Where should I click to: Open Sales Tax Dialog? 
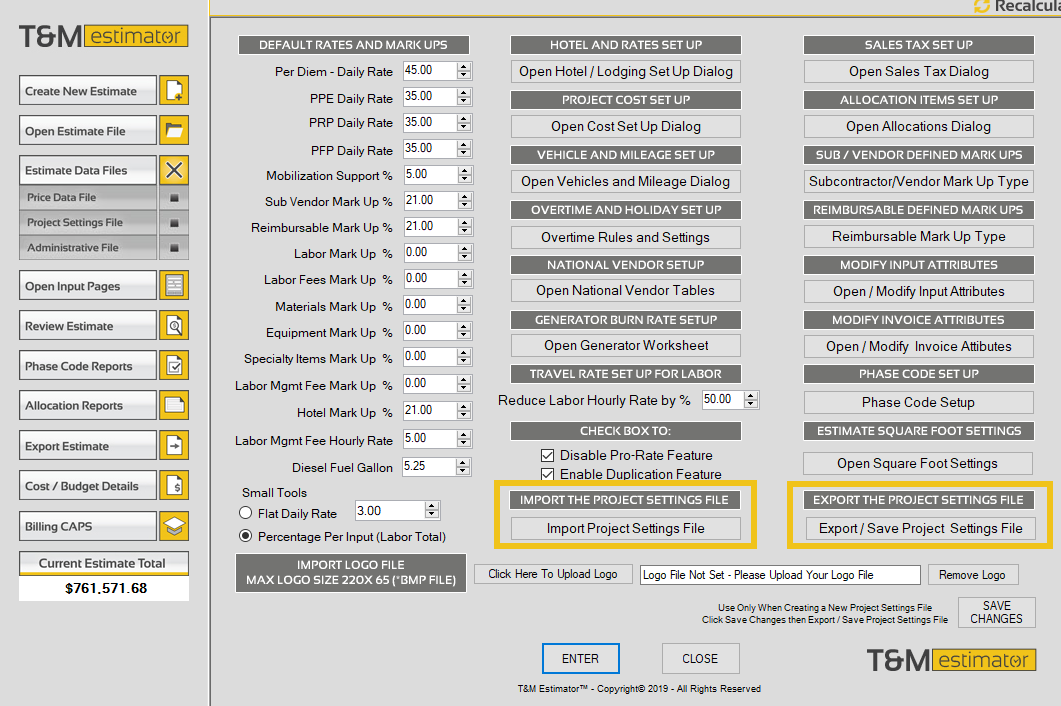coord(919,71)
